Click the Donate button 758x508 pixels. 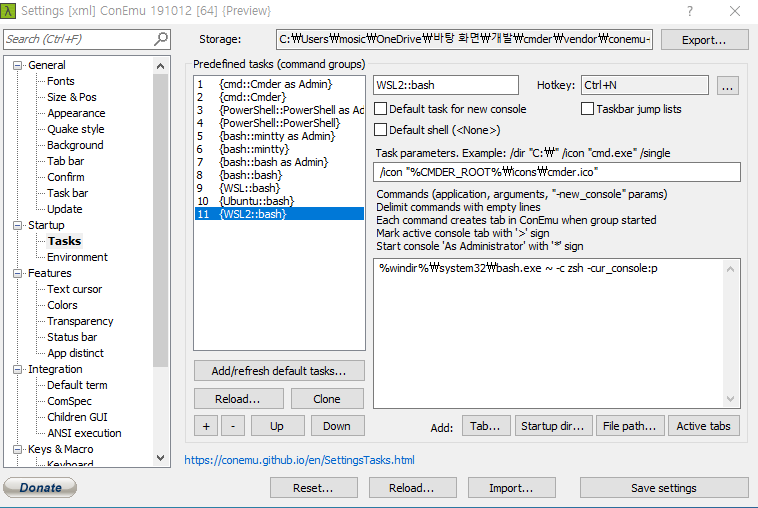40,487
